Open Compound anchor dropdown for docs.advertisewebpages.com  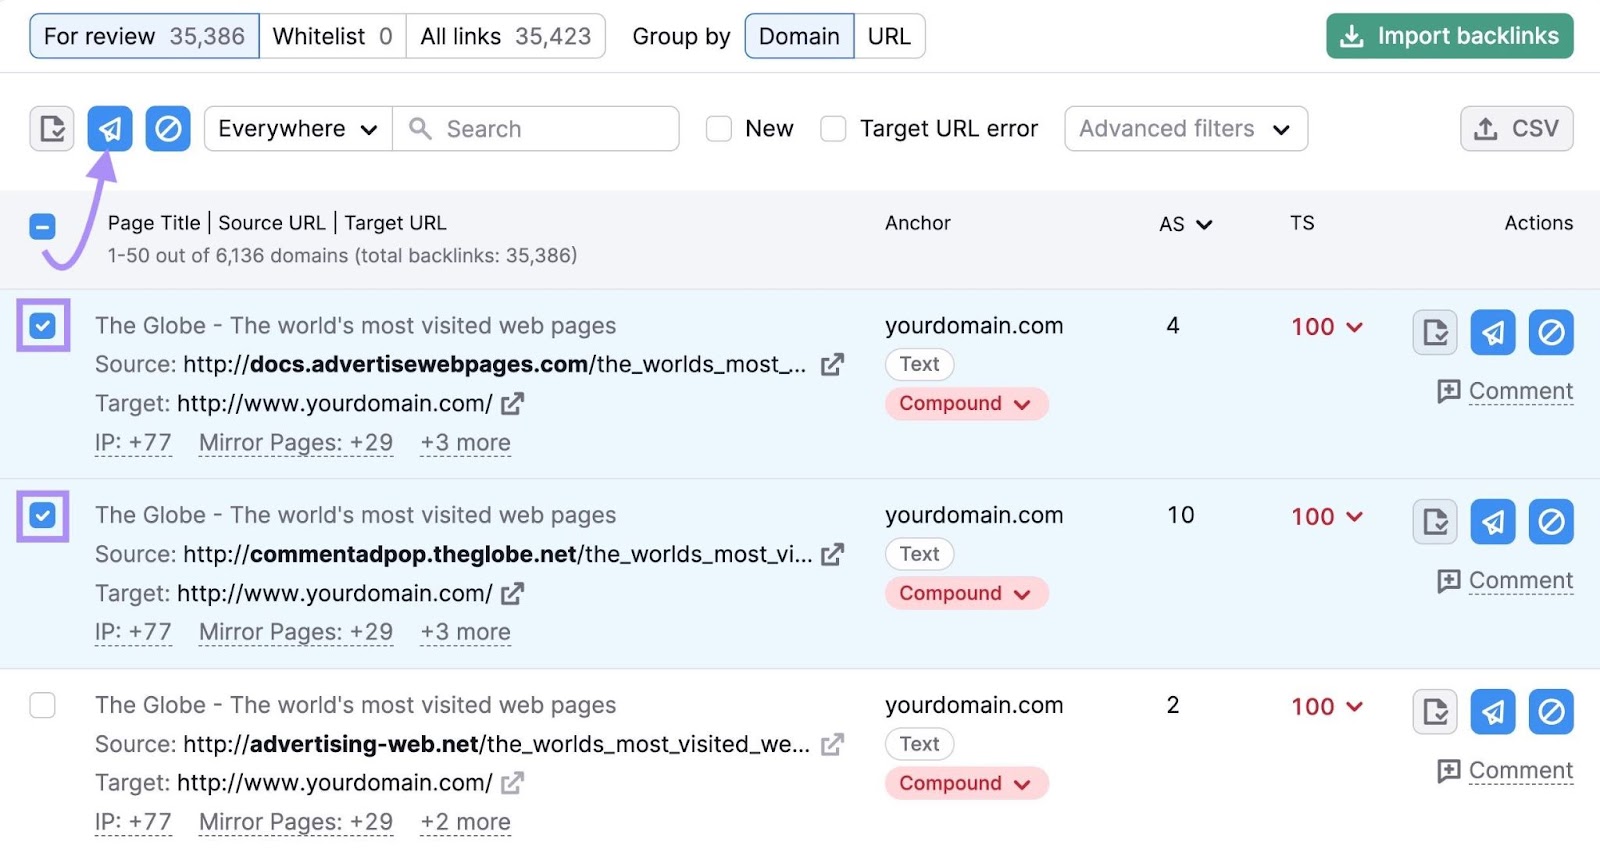pos(965,404)
